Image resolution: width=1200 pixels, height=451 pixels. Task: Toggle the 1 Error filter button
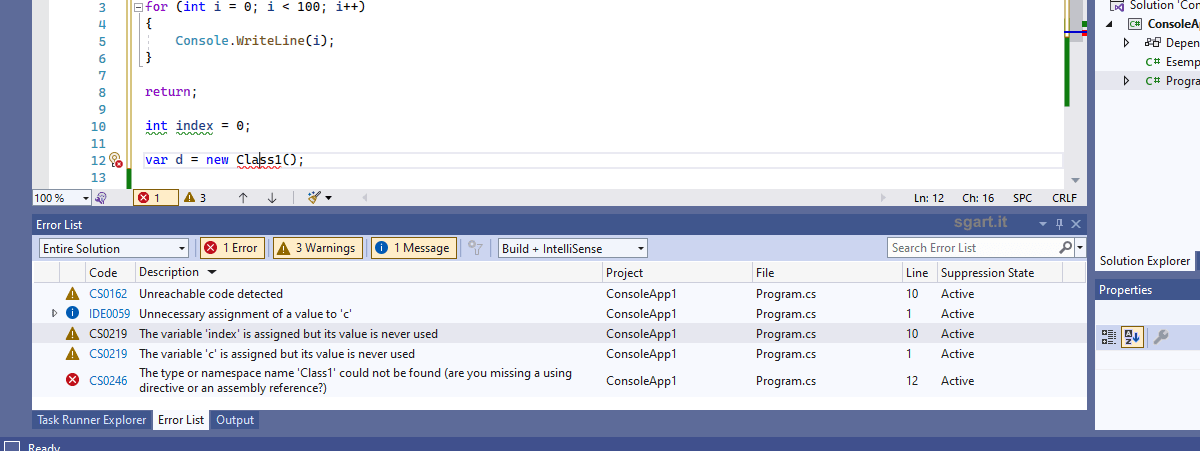[x=232, y=248]
